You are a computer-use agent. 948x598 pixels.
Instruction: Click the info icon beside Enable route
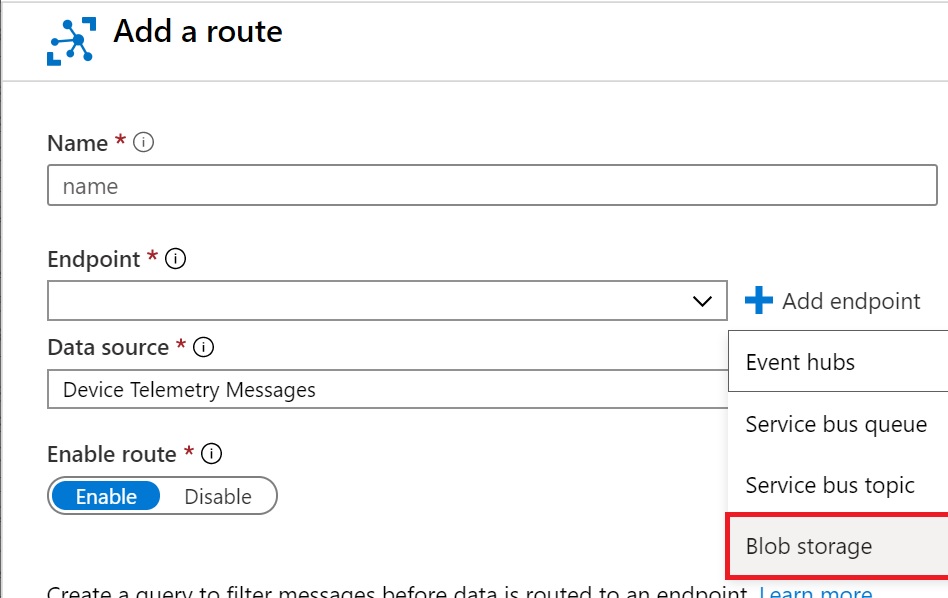pyautogui.click(x=211, y=453)
